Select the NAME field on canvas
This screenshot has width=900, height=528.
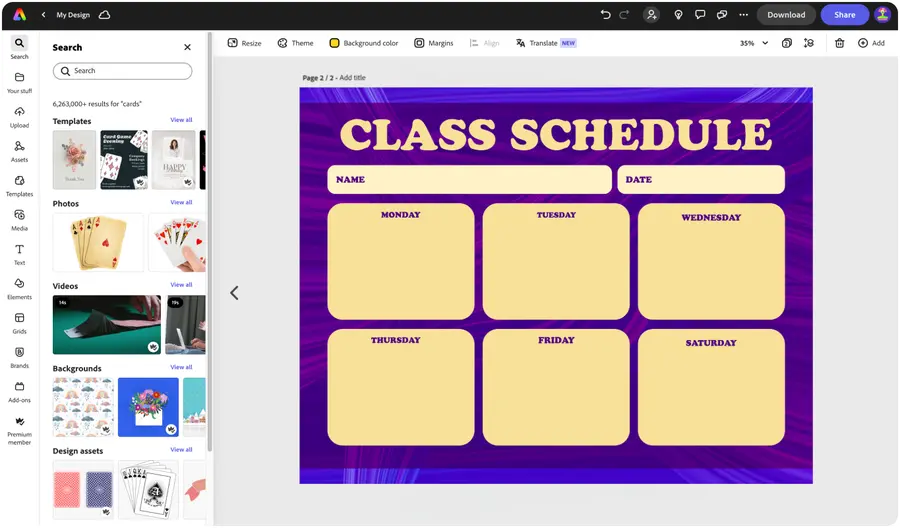[x=469, y=180]
